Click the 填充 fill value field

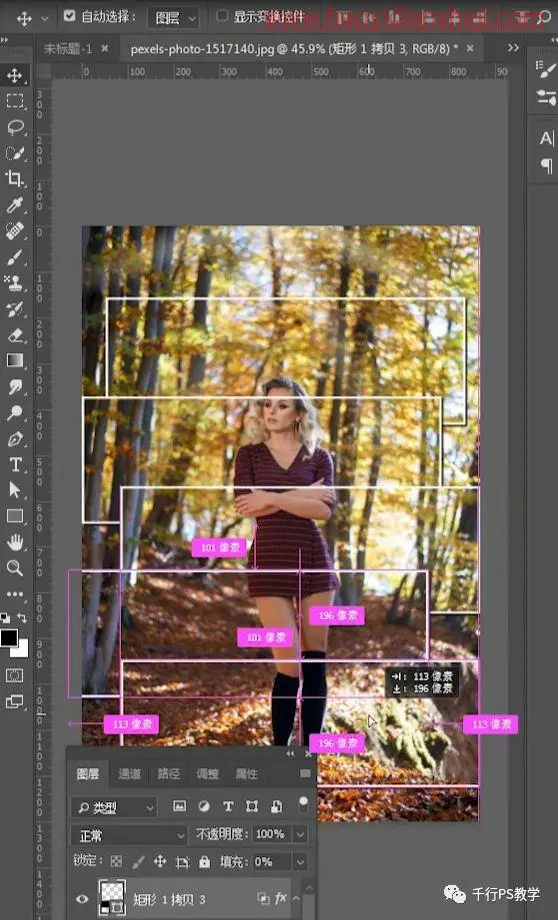click(x=272, y=861)
